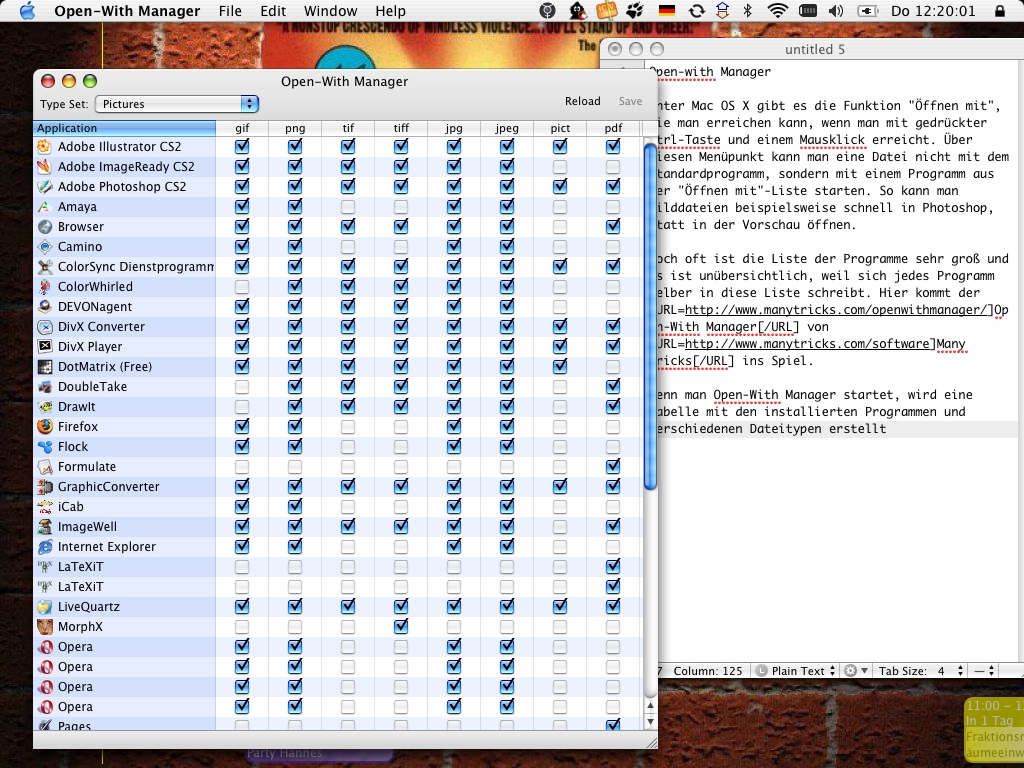This screenshot has width=1024, height=768.
Task: Select the Formulate app icon
Action: click(x=44, y=467)
